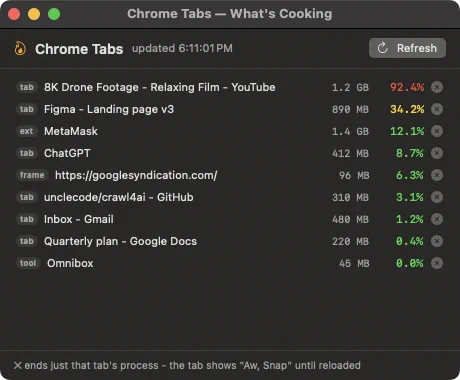The width and height of the screenshot is (460, 380).
Task: Select the 8K Drone Footage YouTube row title
Action: 160,87
